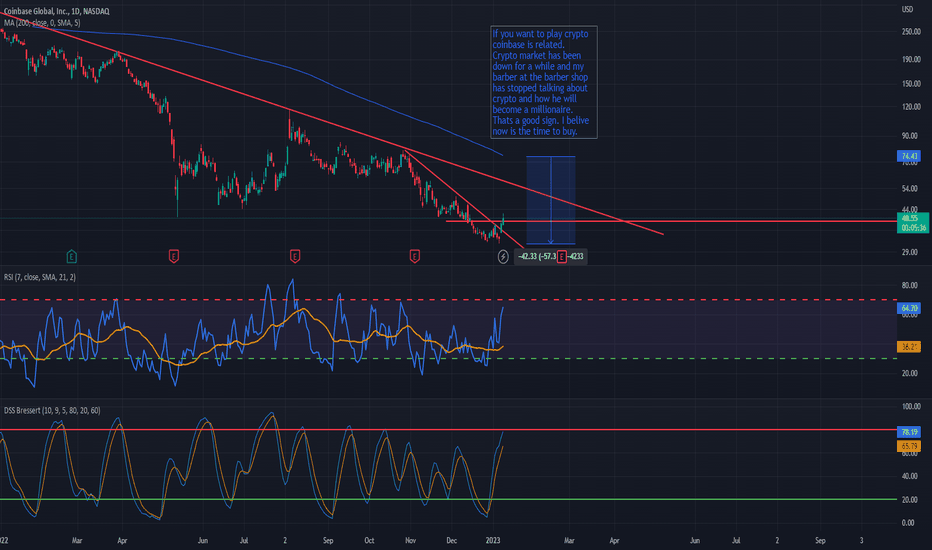Click the 190.00 price axis label
This screenshot has width=932, height=550.
[911, 59]
